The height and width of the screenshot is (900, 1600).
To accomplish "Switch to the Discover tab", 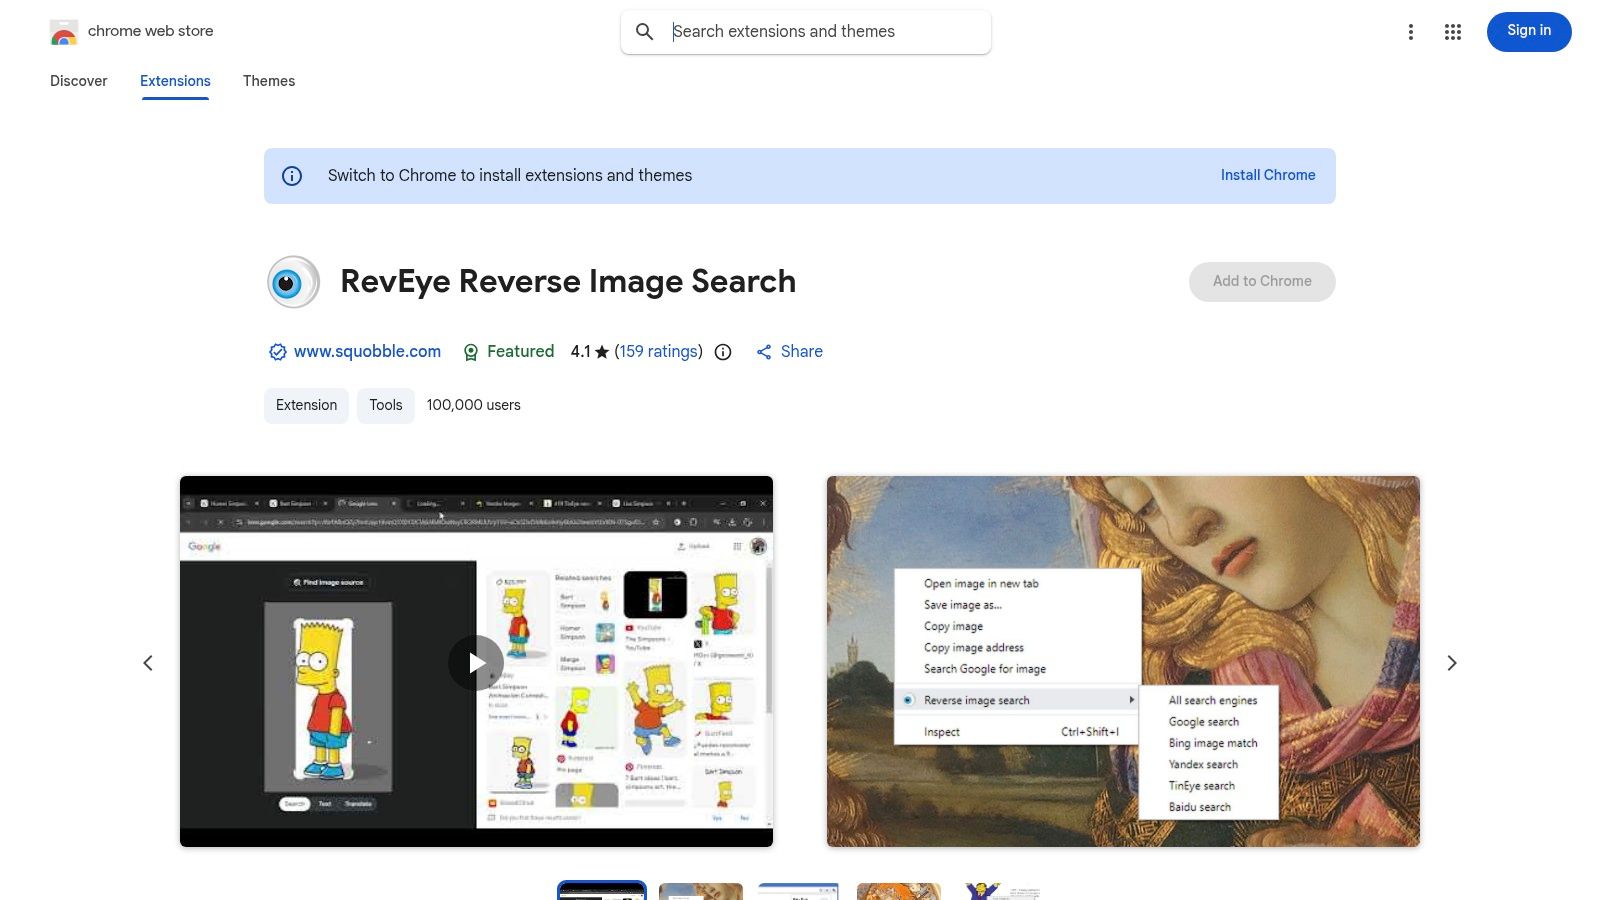I will pyautogui.click(x=79, y=81).
